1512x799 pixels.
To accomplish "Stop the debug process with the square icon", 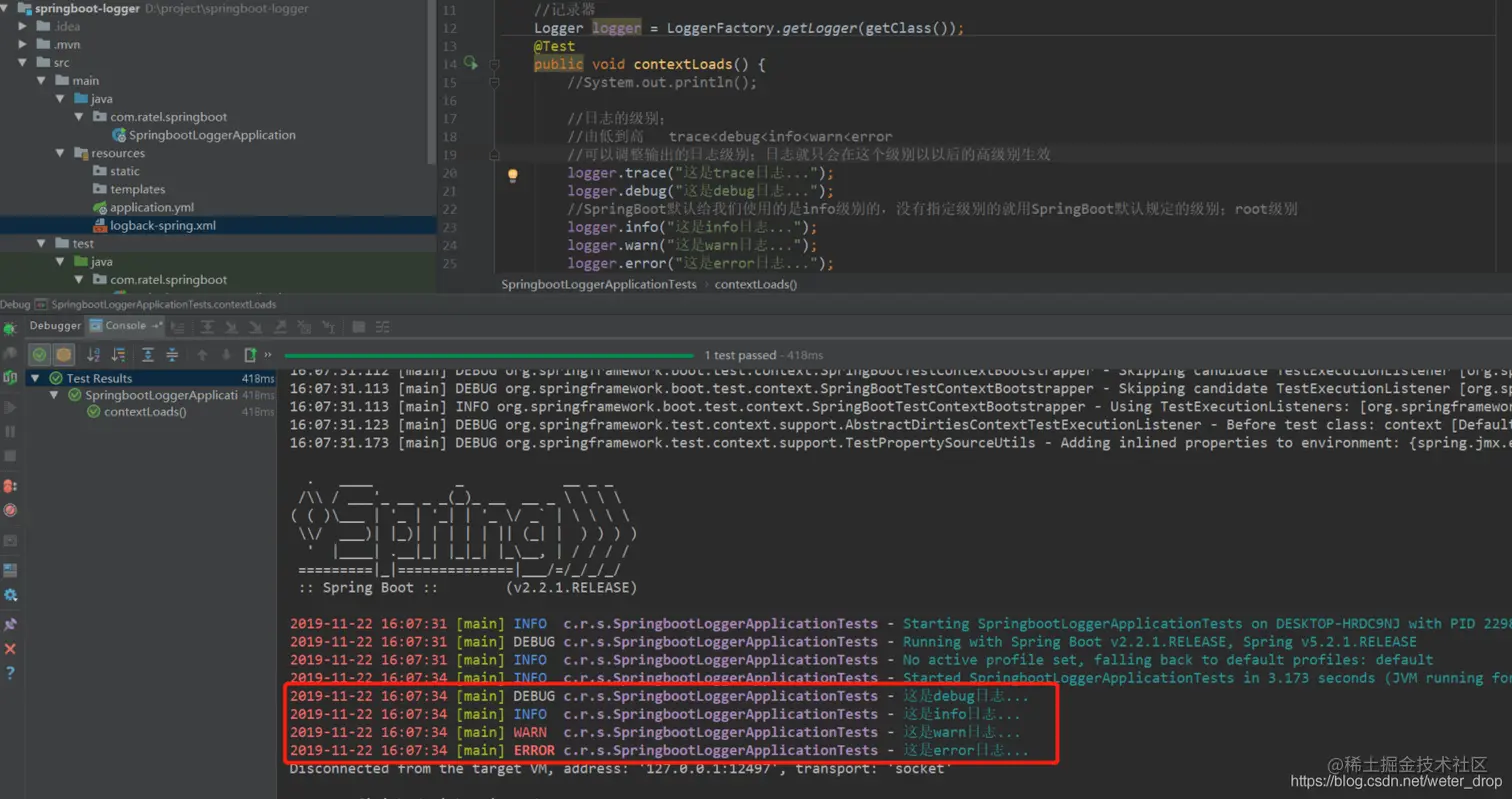I will [10, 455].
